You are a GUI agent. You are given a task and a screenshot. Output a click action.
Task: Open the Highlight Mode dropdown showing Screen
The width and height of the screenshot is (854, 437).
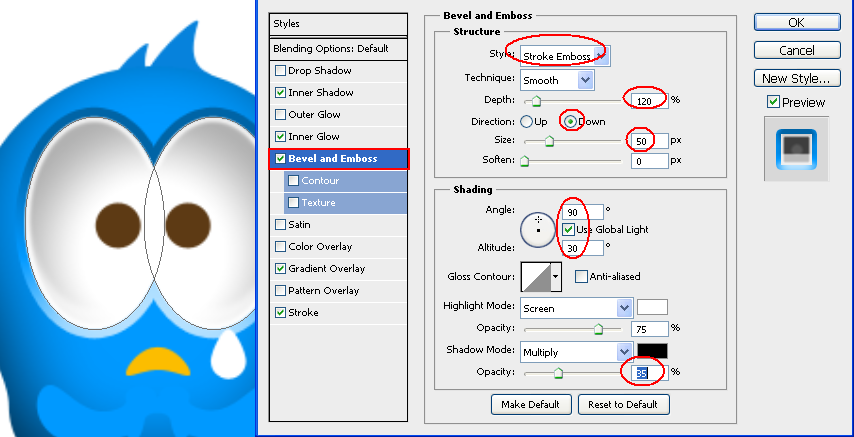pos(576,308)
